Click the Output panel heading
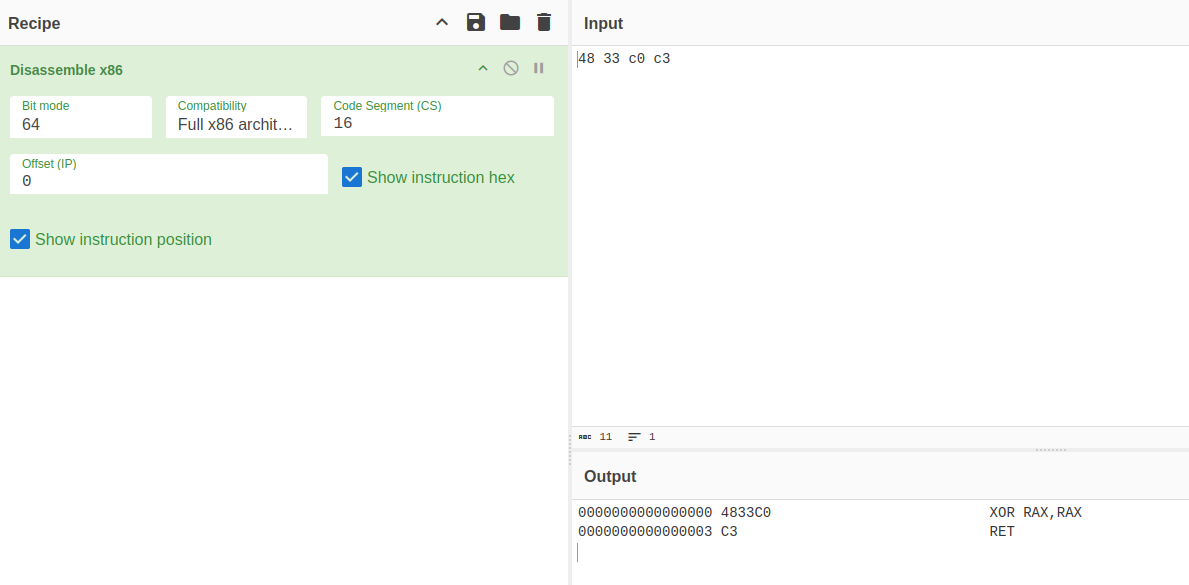The height and width of the screenshot is (585, 1189). coord(610,476)
